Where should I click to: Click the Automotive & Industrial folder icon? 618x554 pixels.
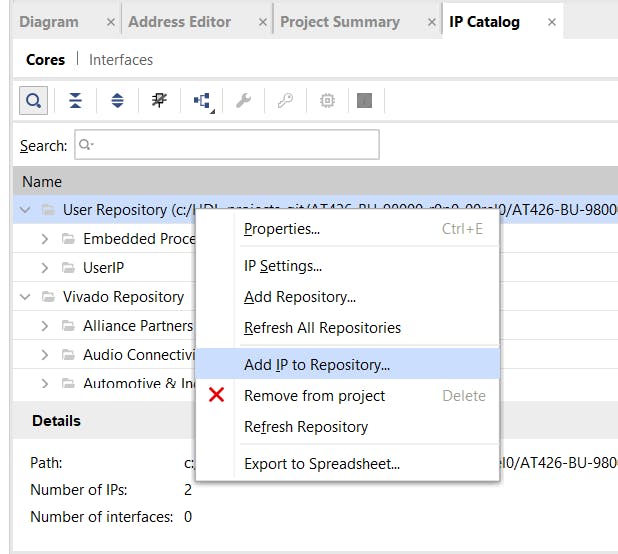[69, 383]
